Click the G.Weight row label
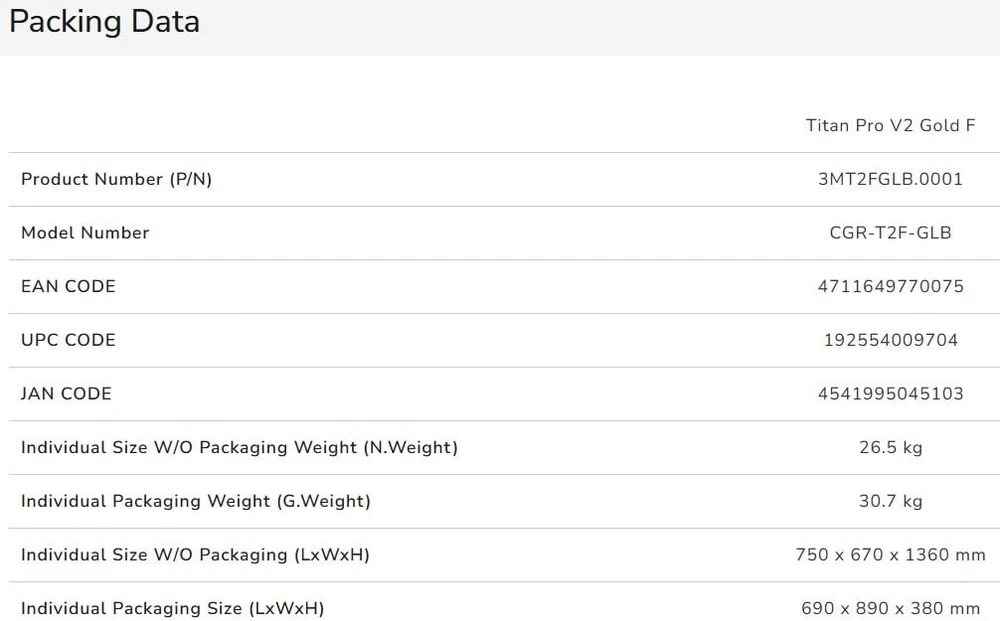The image size is (1000, 621). [196, 501]
